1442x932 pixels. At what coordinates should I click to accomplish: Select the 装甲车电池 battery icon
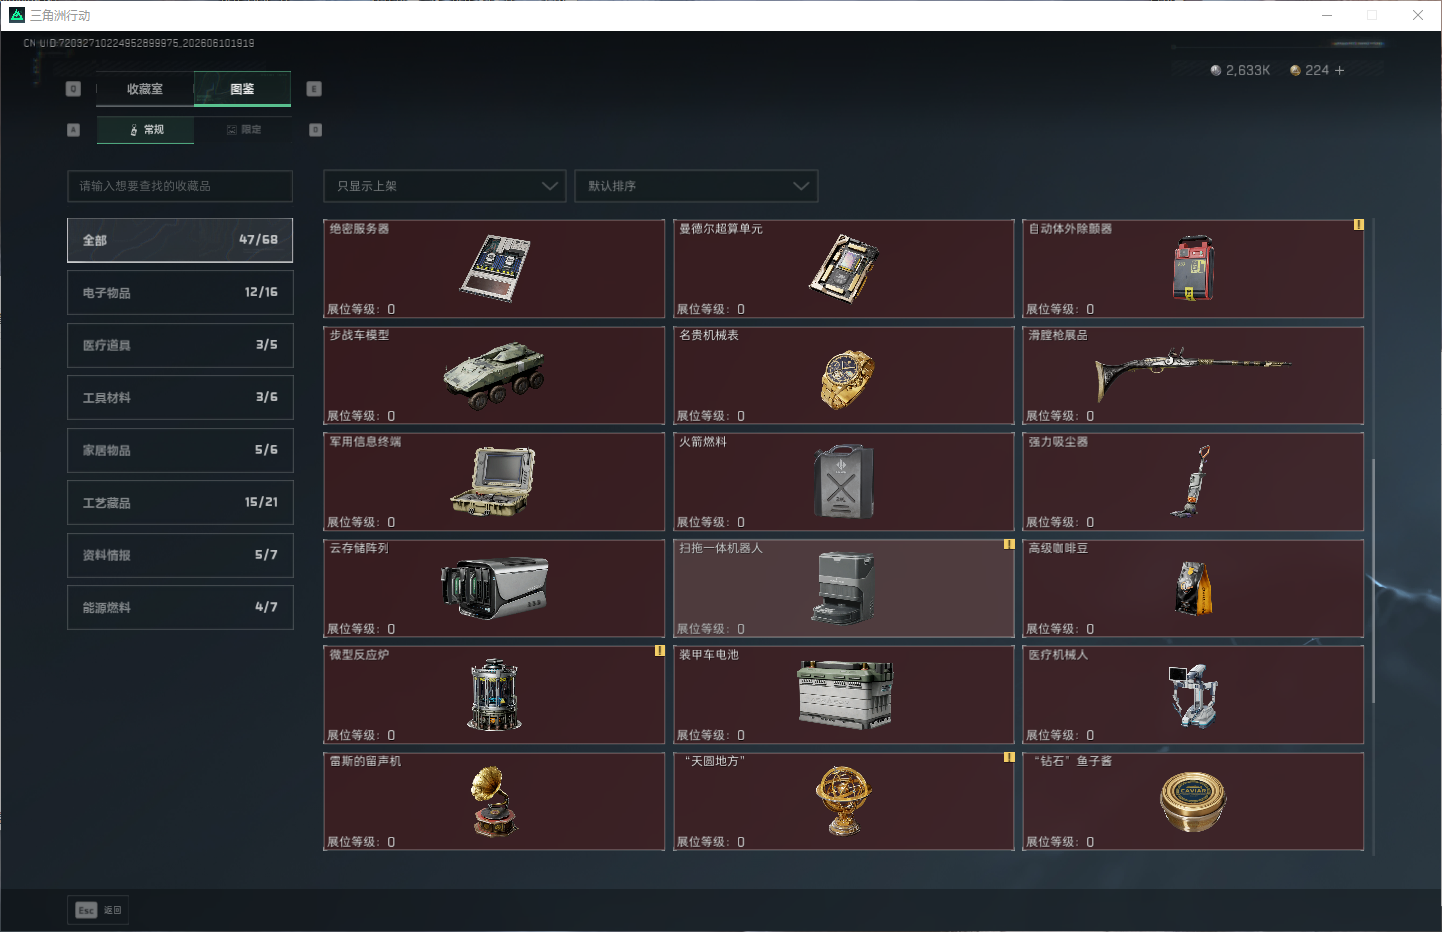(844, 694)
